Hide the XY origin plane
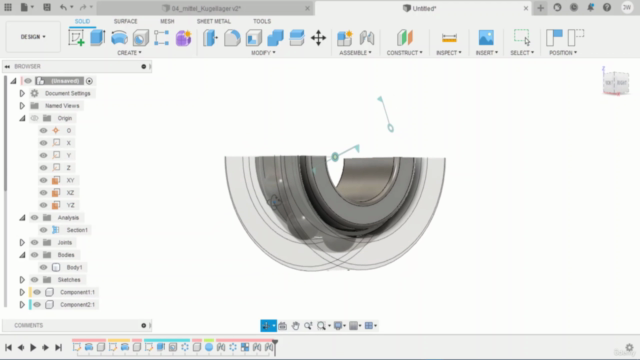 point(43,180)
